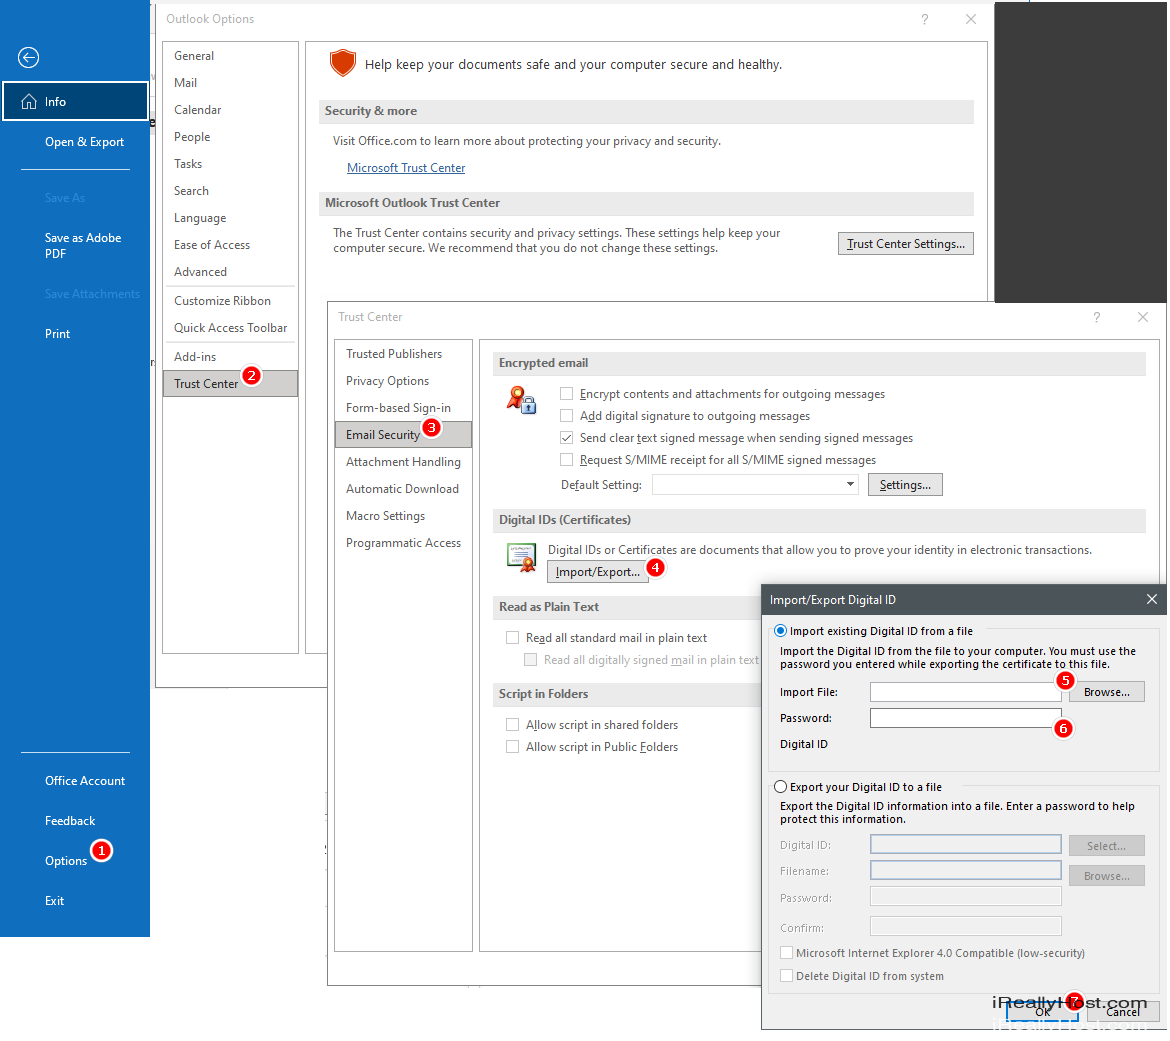Select Privacy Options in Trust Center
The width and height of the screenshot is (1170, 1041).
click(x=403, y=381)
